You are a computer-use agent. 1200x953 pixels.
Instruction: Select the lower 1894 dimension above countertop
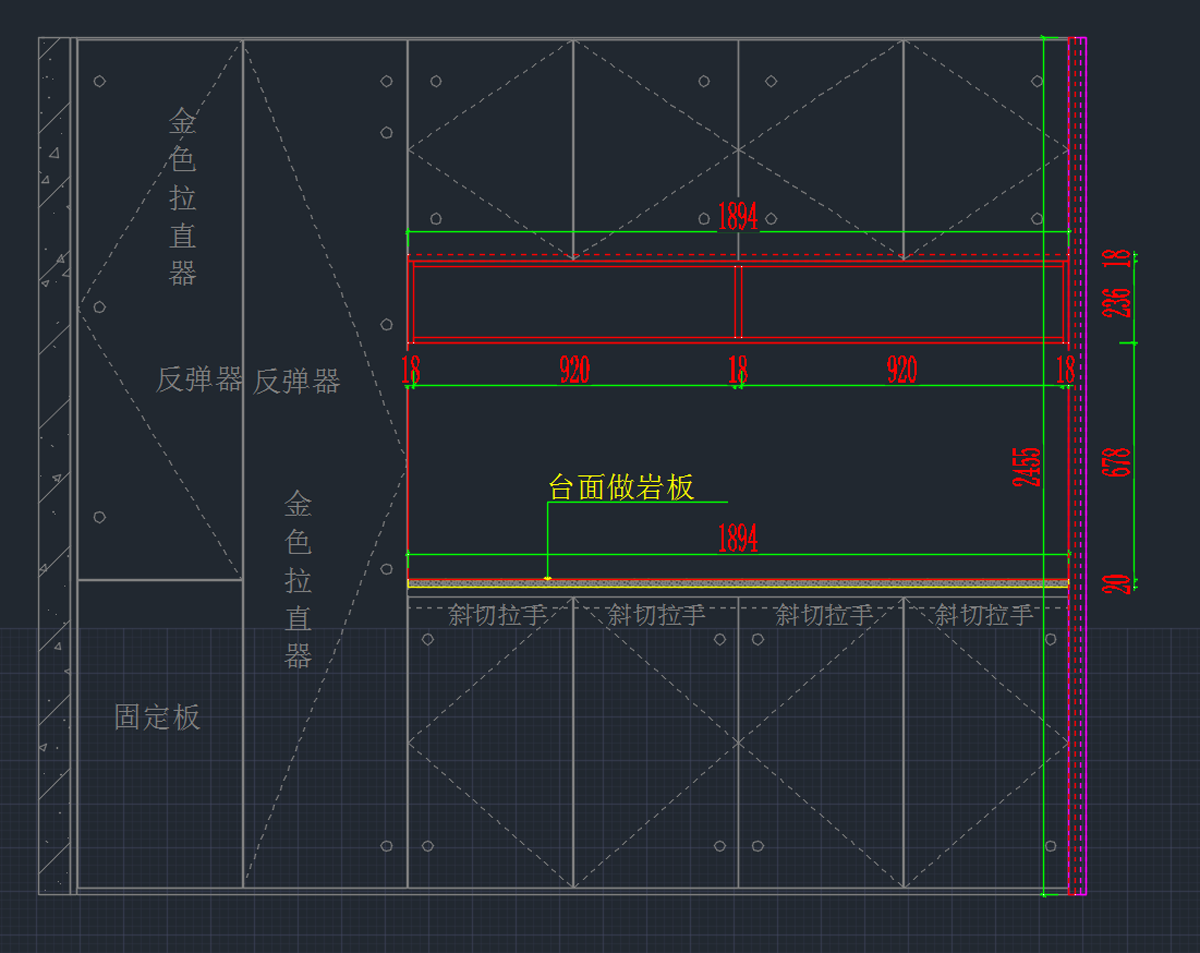tap(738, 539)
